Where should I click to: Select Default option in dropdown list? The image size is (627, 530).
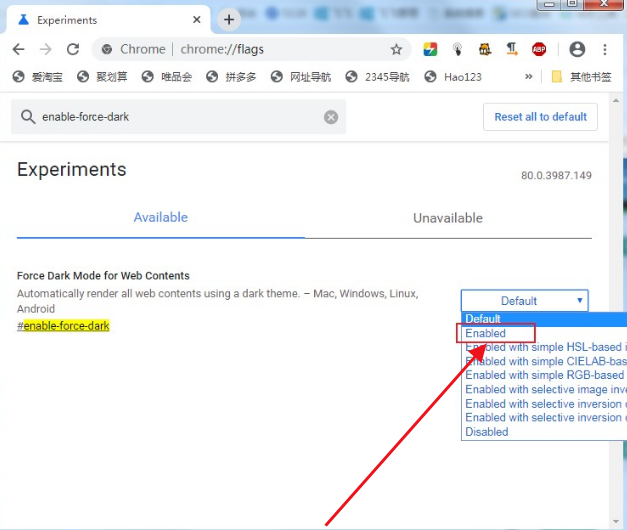click(x=544, y=319)
